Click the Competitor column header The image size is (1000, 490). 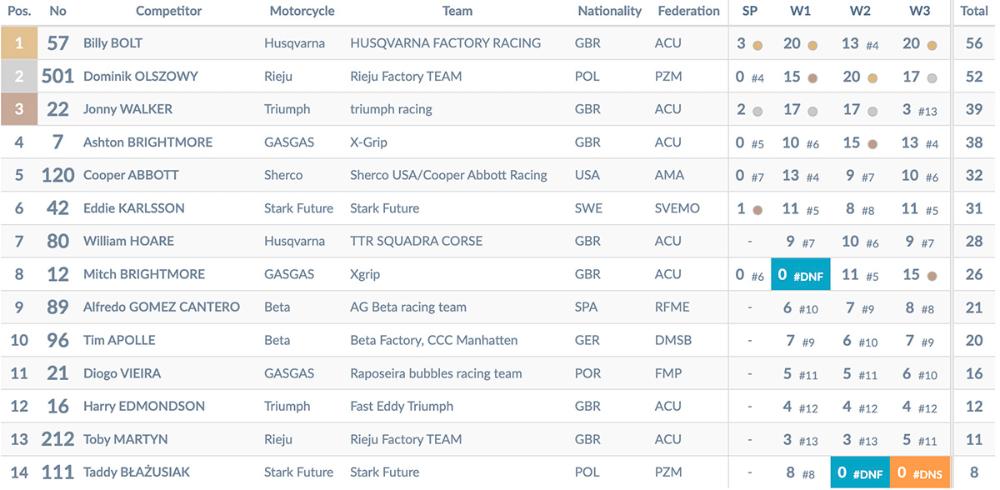click(x=168, y=11)
